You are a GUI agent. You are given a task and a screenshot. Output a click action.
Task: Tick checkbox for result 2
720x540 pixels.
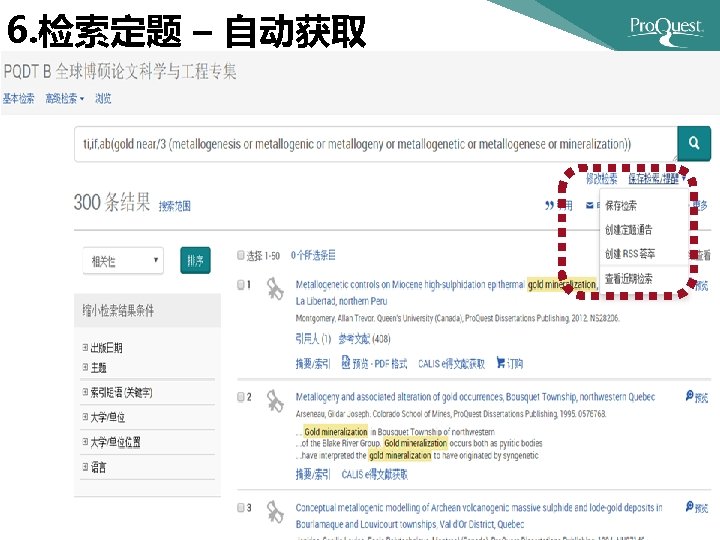pyautogui.click(x=241, y=397)
